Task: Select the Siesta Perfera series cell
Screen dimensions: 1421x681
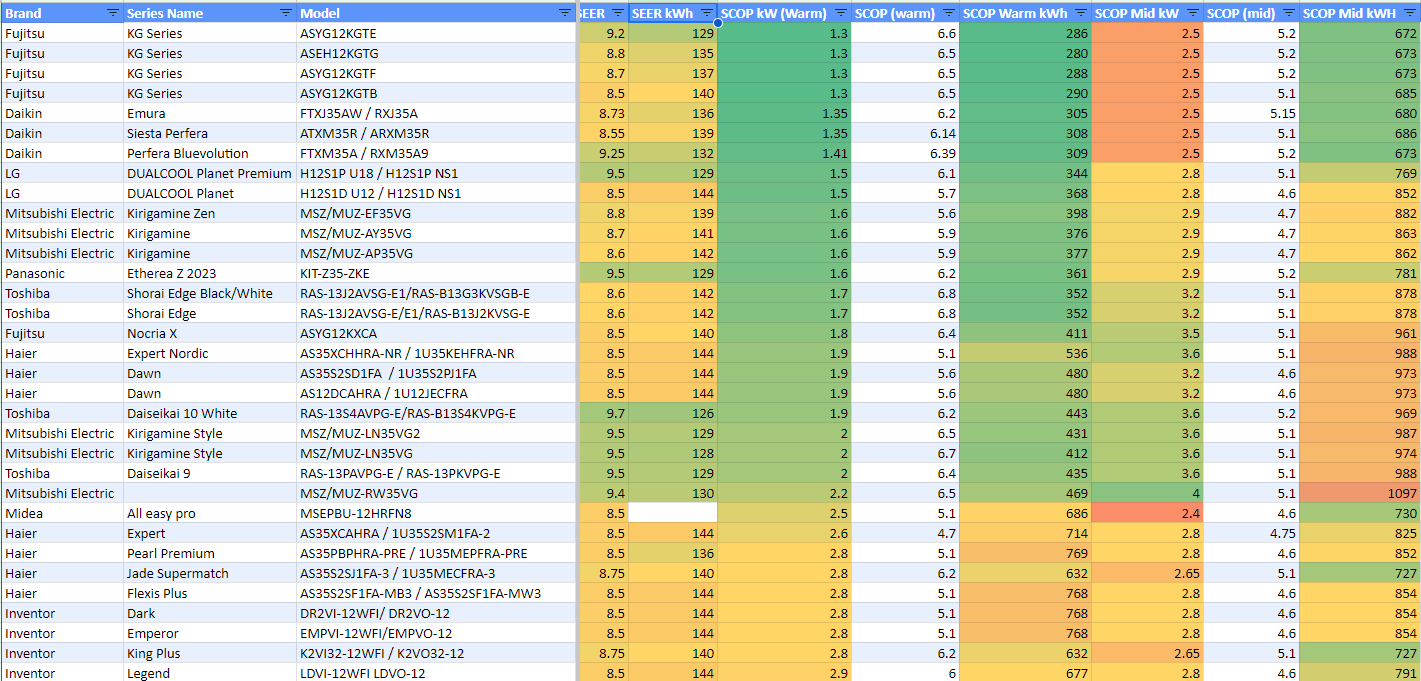Action: coord(210,133)
